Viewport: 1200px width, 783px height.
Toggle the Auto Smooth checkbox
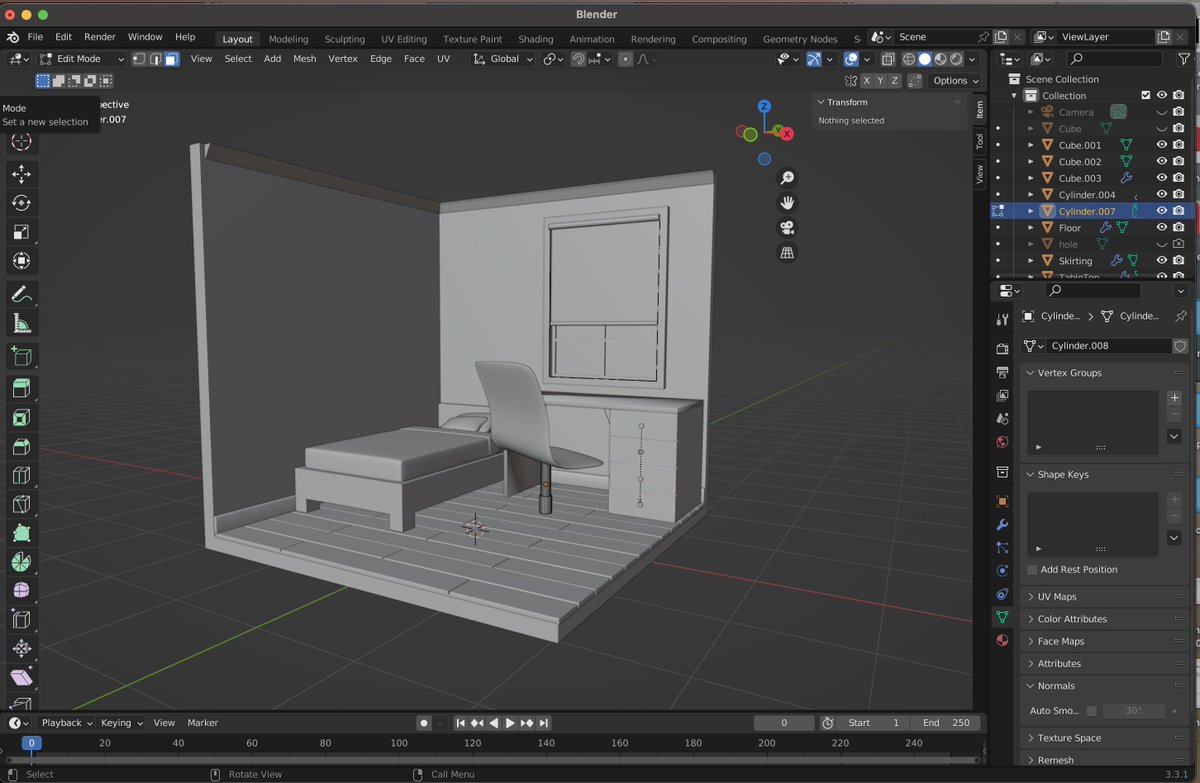1092,711
